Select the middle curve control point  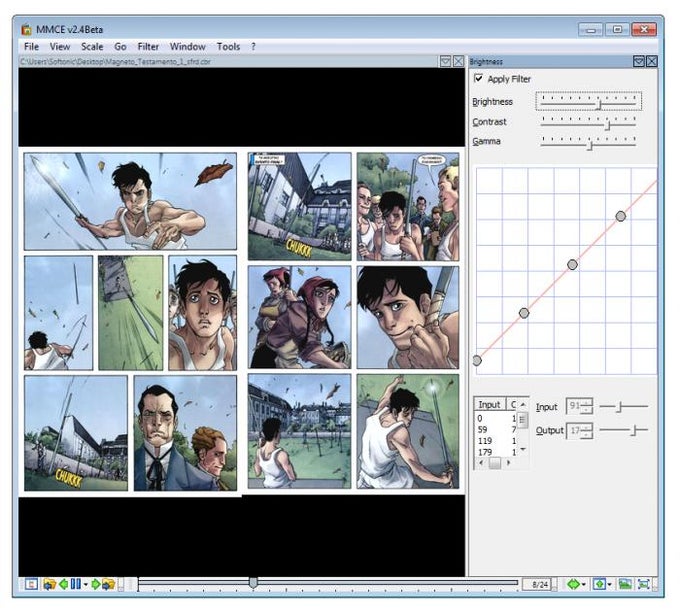tap(572, 264)
